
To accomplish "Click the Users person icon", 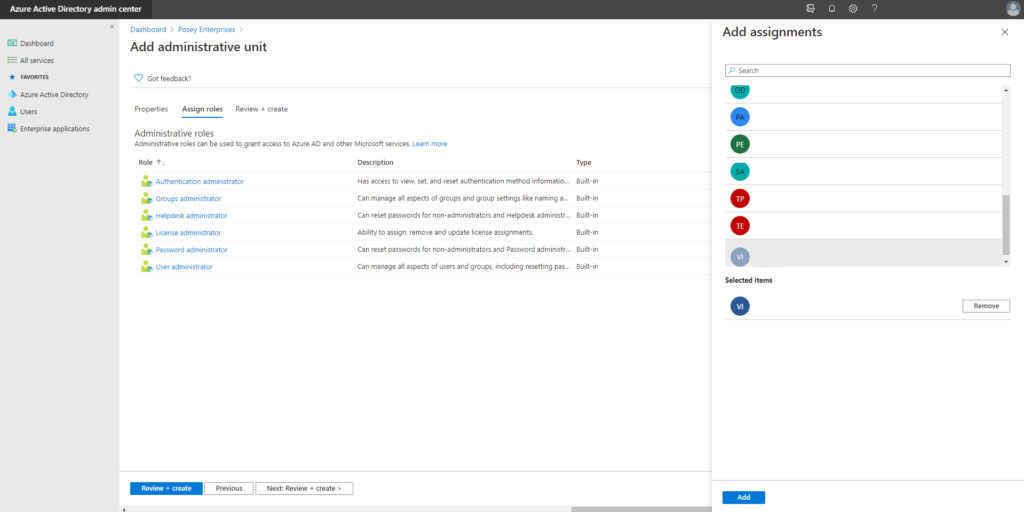I will coord(12,111).
